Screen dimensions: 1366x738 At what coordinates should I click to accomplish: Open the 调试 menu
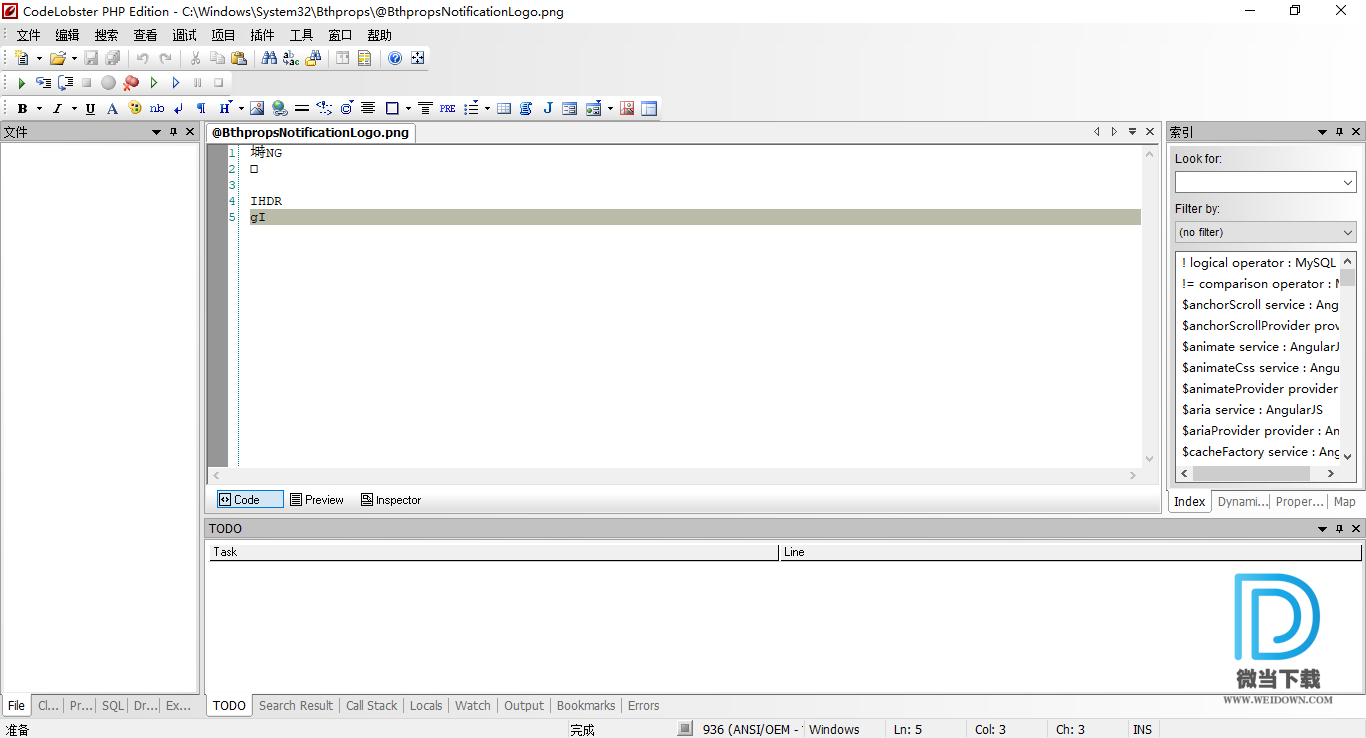(184, 35)
